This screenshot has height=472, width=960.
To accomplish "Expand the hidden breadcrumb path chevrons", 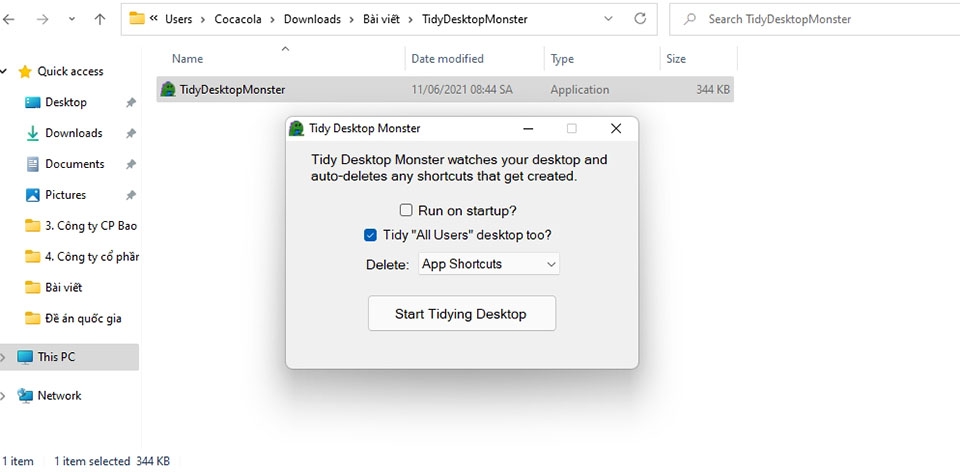I will (154, 19).
